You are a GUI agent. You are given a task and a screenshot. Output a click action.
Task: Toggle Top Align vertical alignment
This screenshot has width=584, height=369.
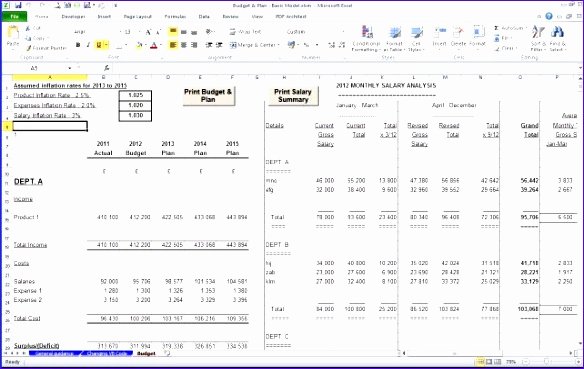pyautogui.click(x=173, y=31)
